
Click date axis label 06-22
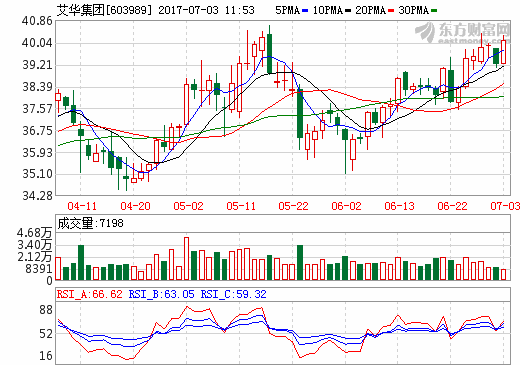[x=452, y=206]
